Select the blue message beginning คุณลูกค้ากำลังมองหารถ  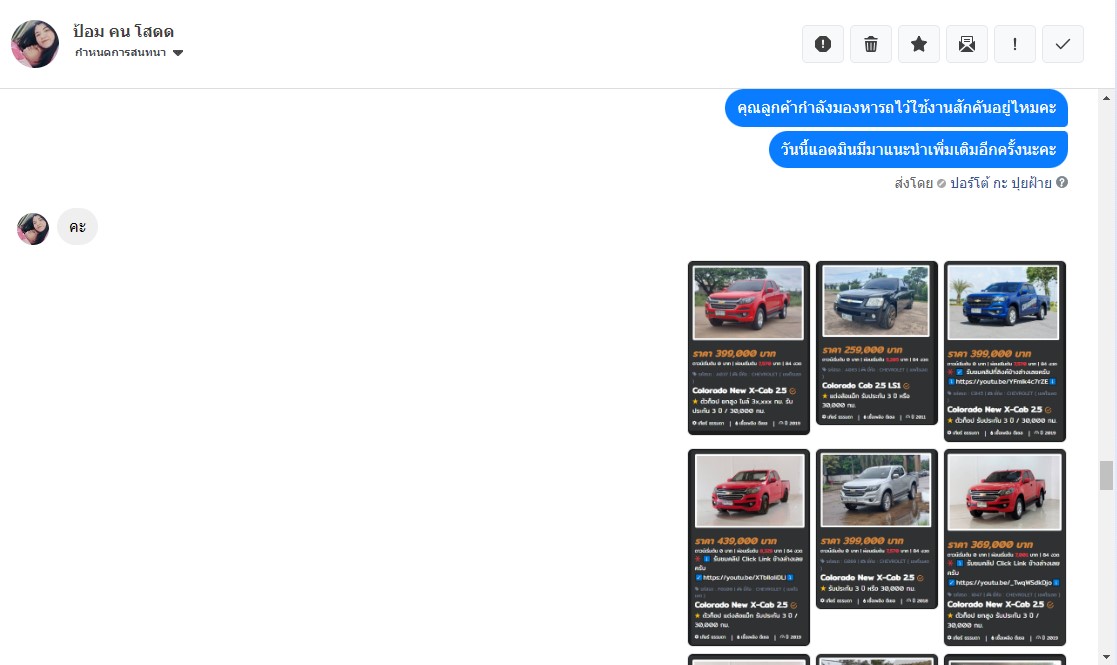pyautogui.click(x=896, y=108)
